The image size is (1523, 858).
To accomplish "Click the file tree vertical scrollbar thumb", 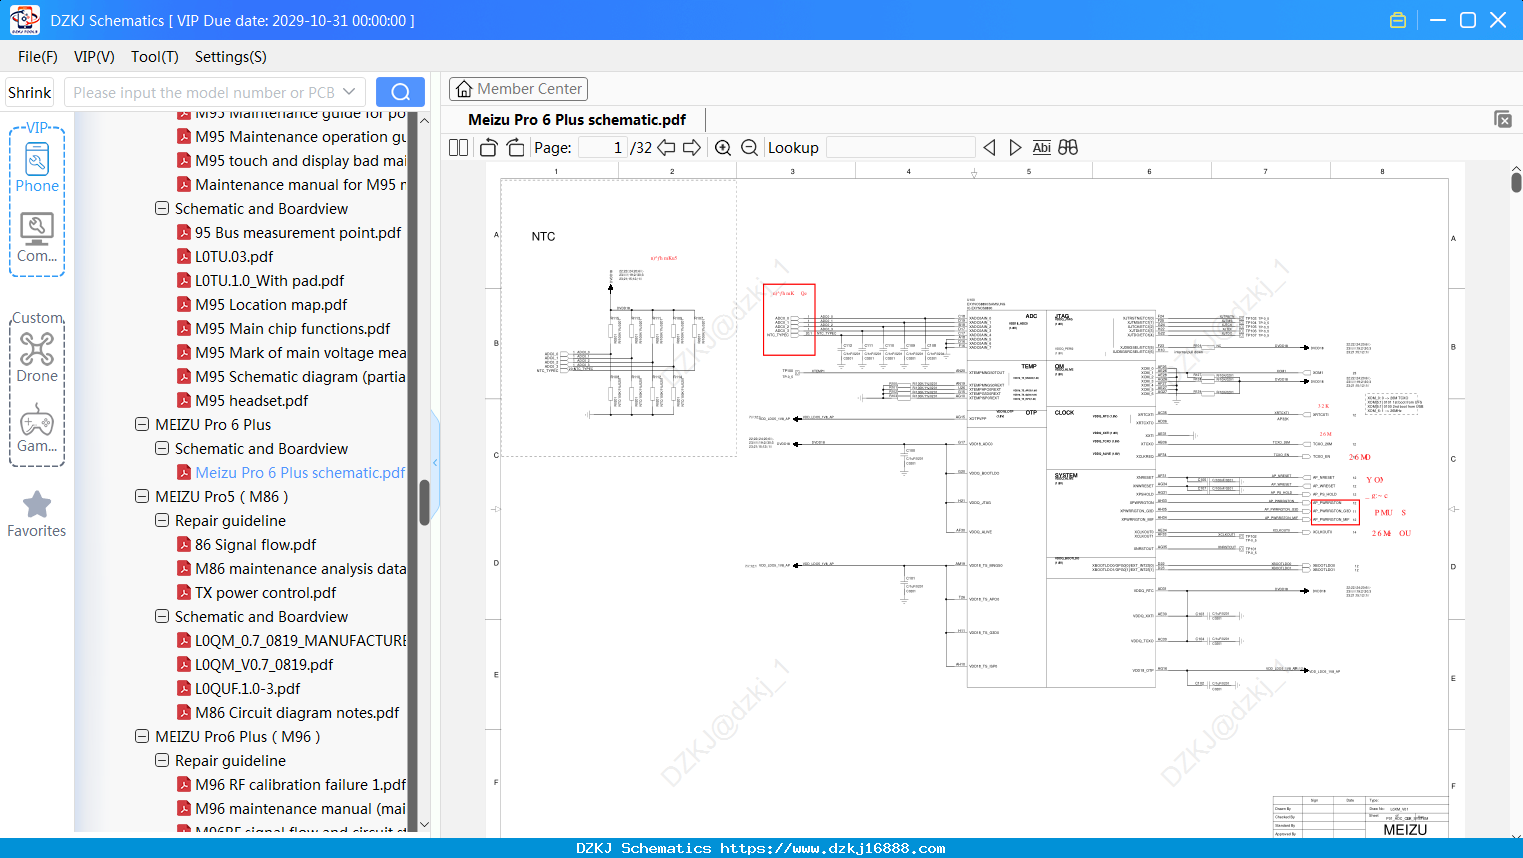I will tap(424, 502).
